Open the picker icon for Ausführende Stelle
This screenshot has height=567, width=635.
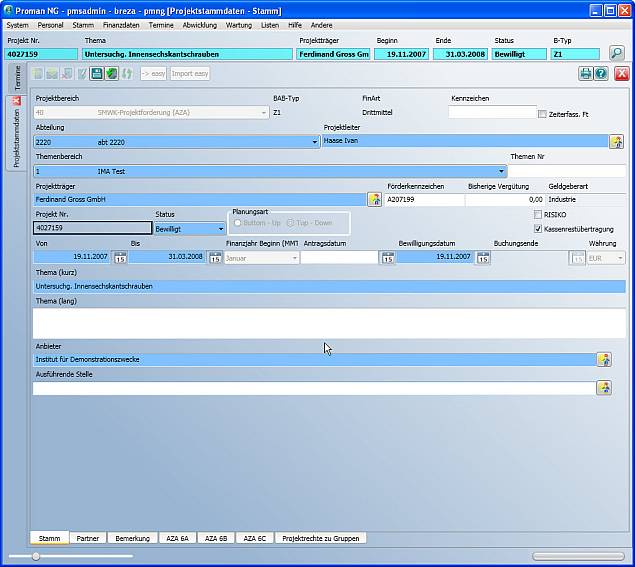click(x=604, y=388)
